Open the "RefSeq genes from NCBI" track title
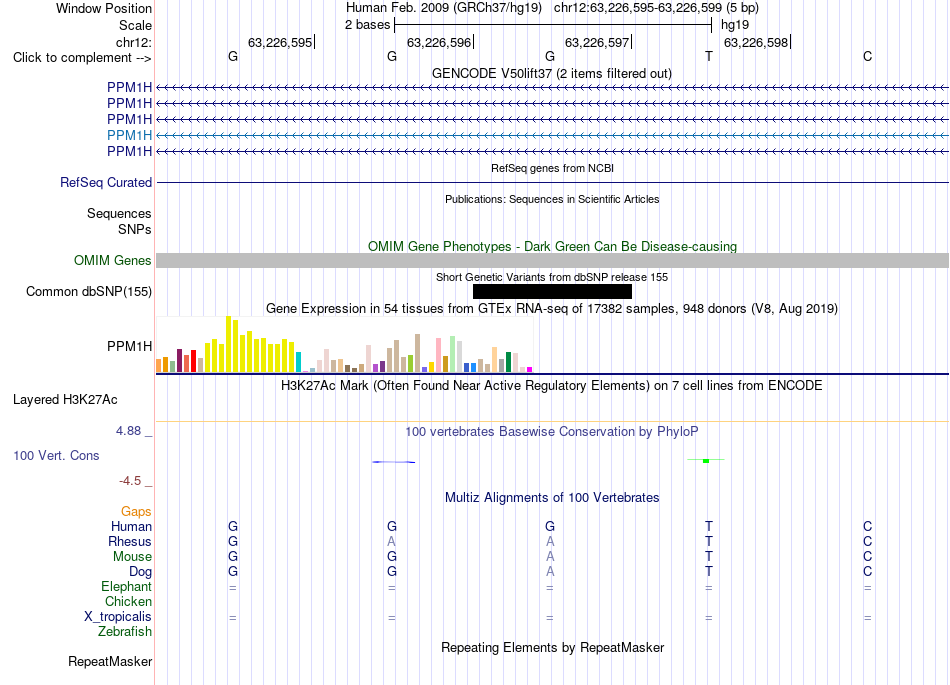 point(552,168)
